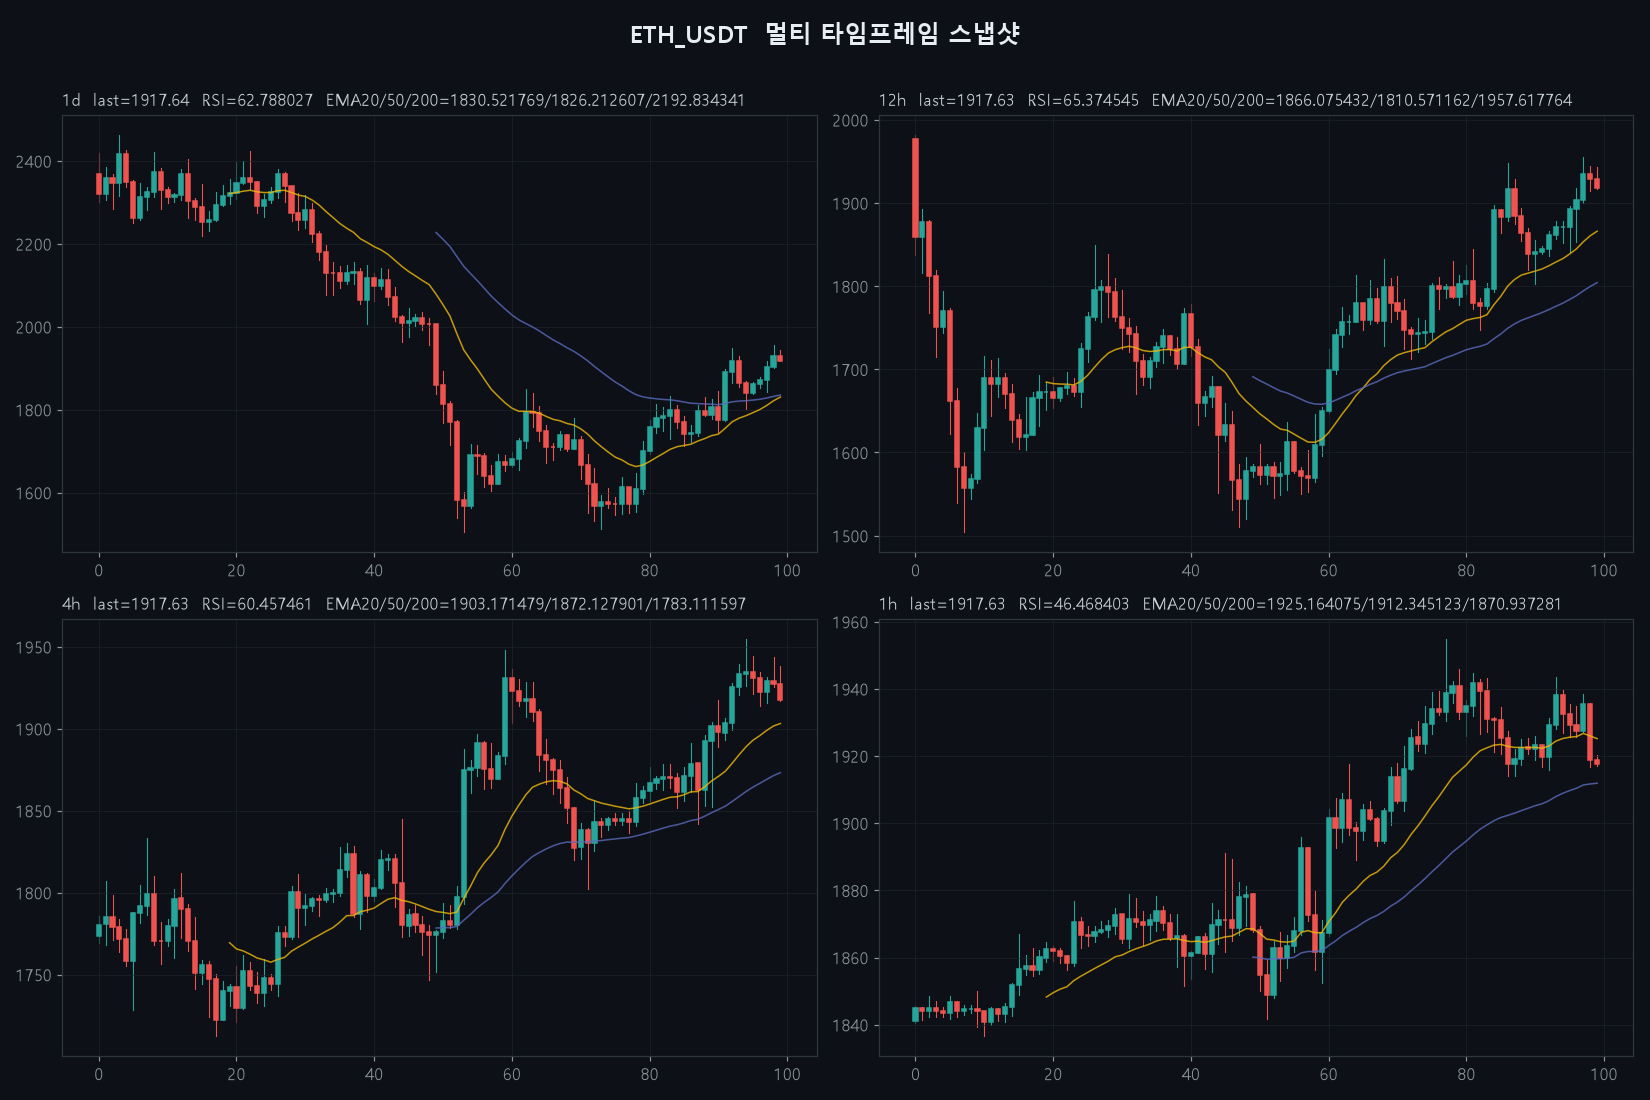Click x-axis label 20 under 4h chart
This screenshot has width=1650, height=1100.
[236, 1075]
